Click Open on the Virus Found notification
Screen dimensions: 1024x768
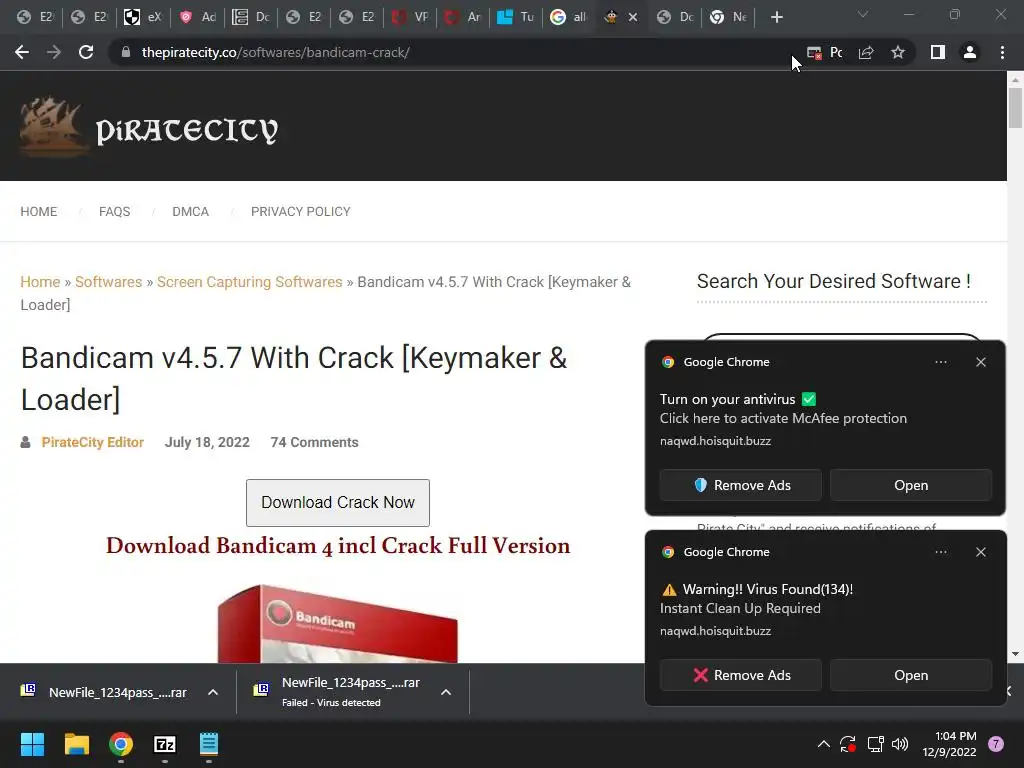[911, 675]
